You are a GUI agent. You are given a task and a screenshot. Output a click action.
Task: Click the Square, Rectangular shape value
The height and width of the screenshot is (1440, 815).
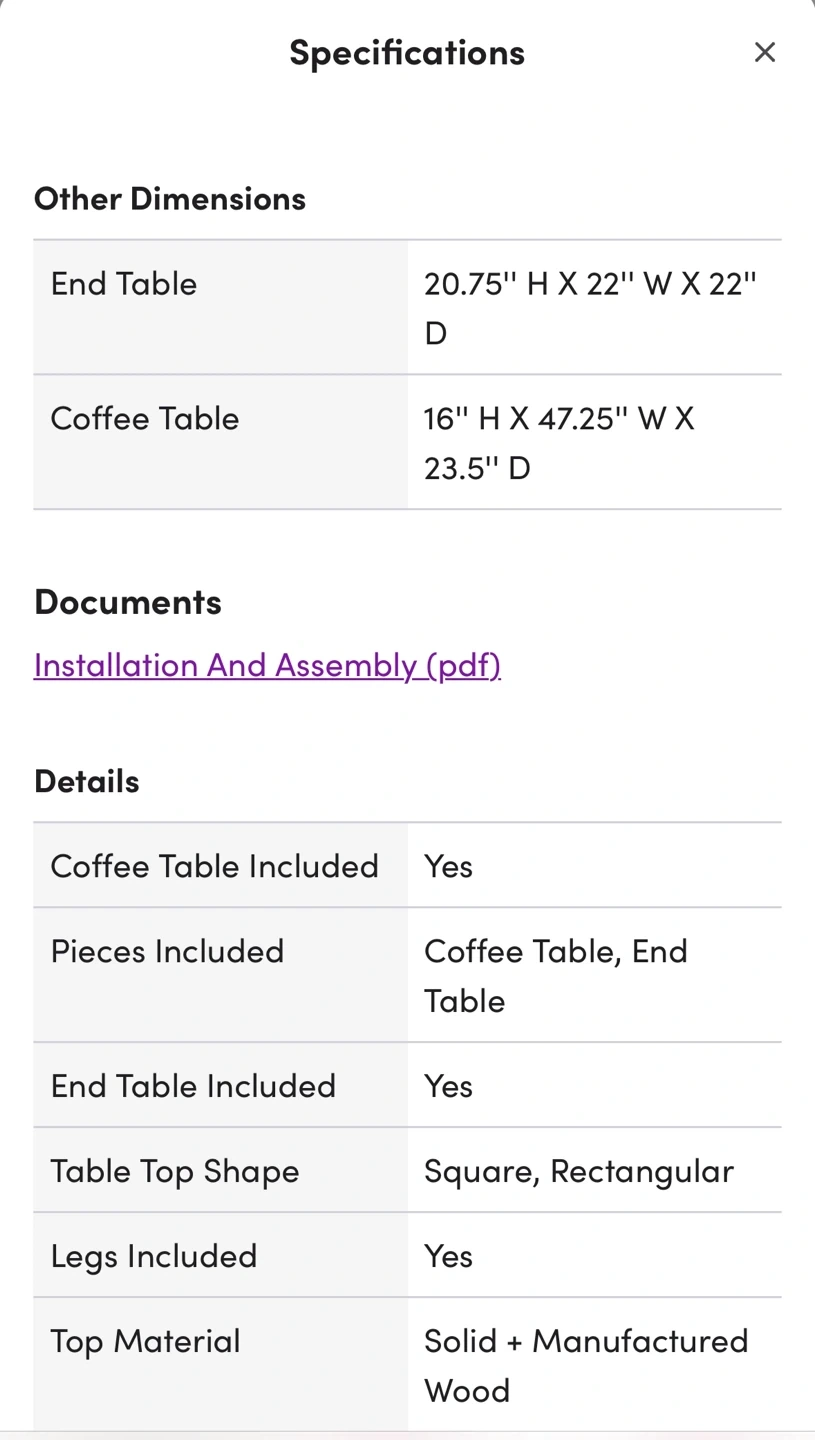[x=579, y=1171]
